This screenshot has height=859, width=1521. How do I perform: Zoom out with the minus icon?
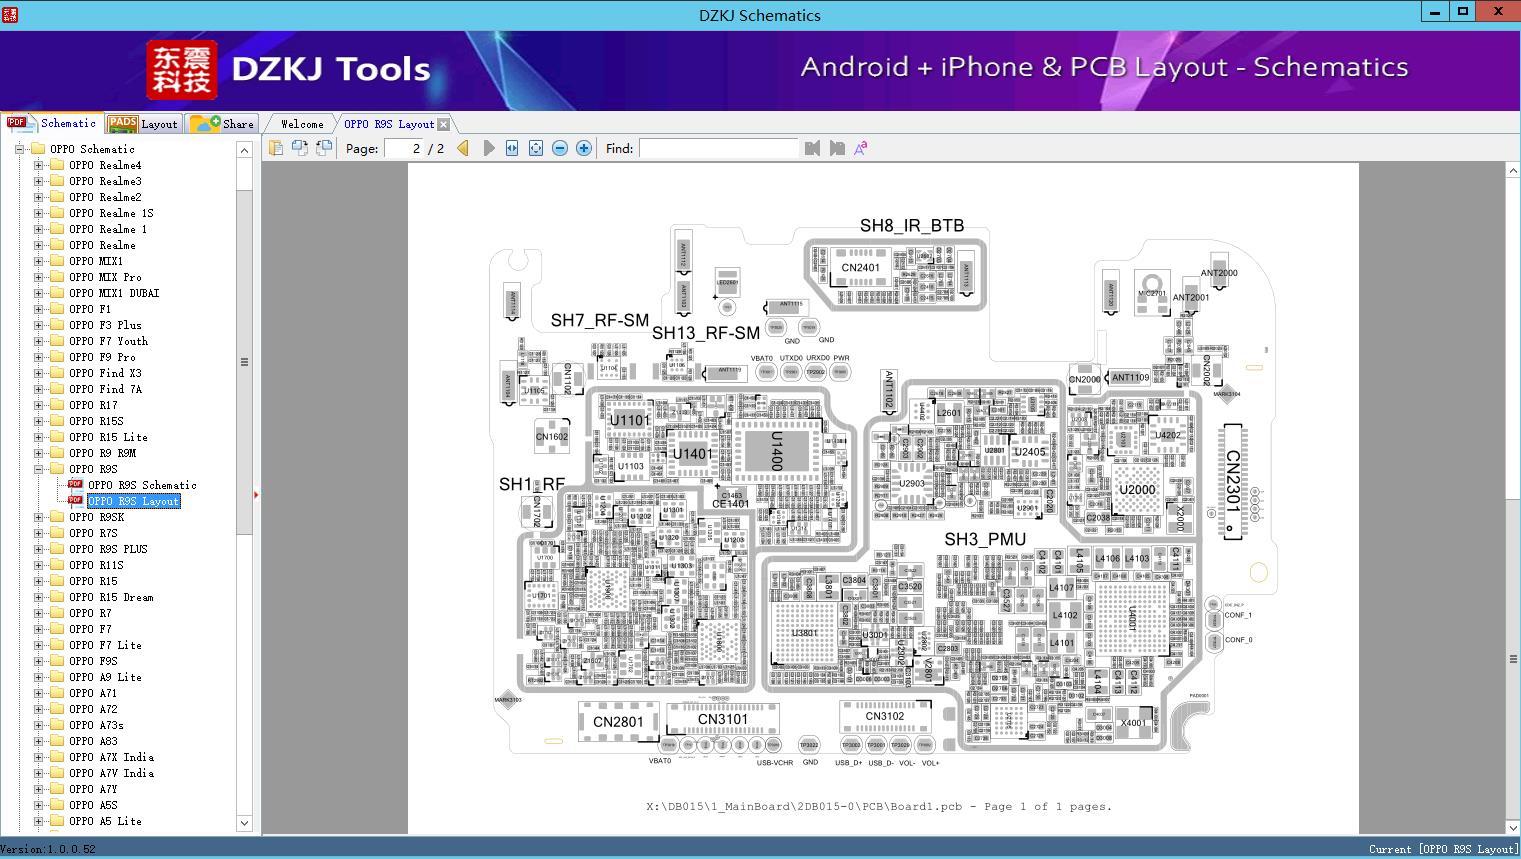pos(560,148)
